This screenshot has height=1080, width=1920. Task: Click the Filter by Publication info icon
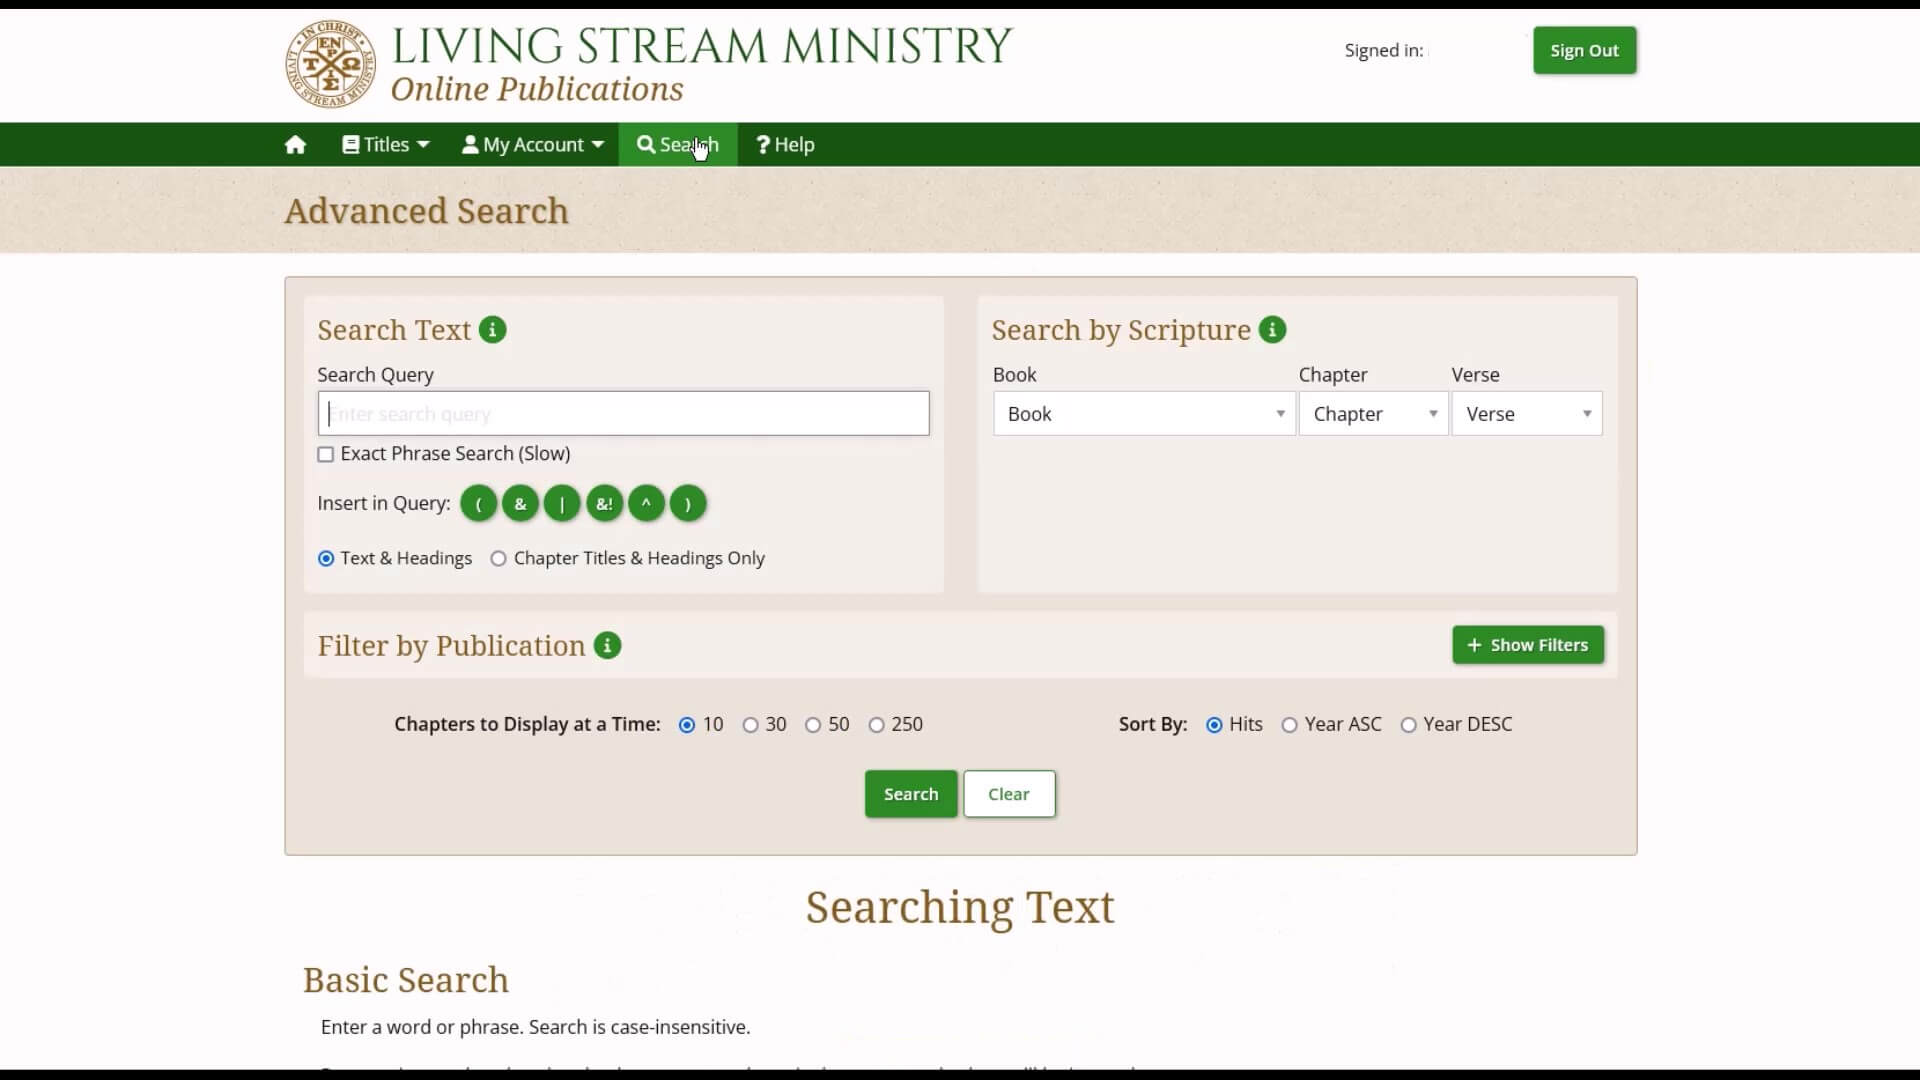point(607,645)
